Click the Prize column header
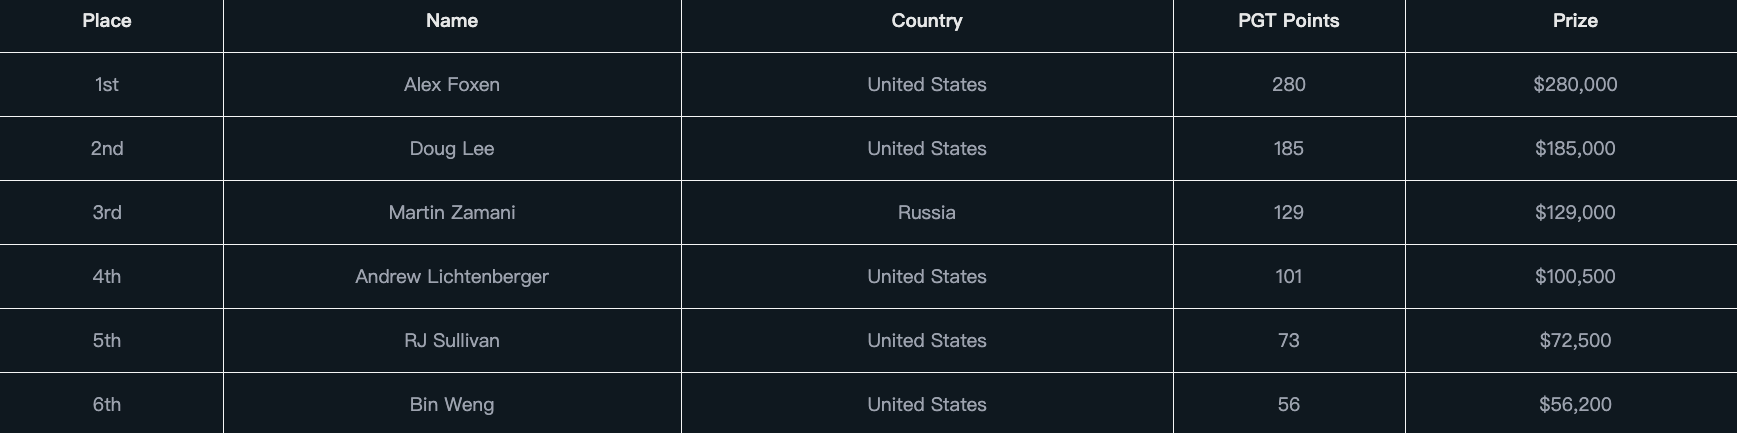Viewport: 1738px width, 434px height. (1575, 21)
